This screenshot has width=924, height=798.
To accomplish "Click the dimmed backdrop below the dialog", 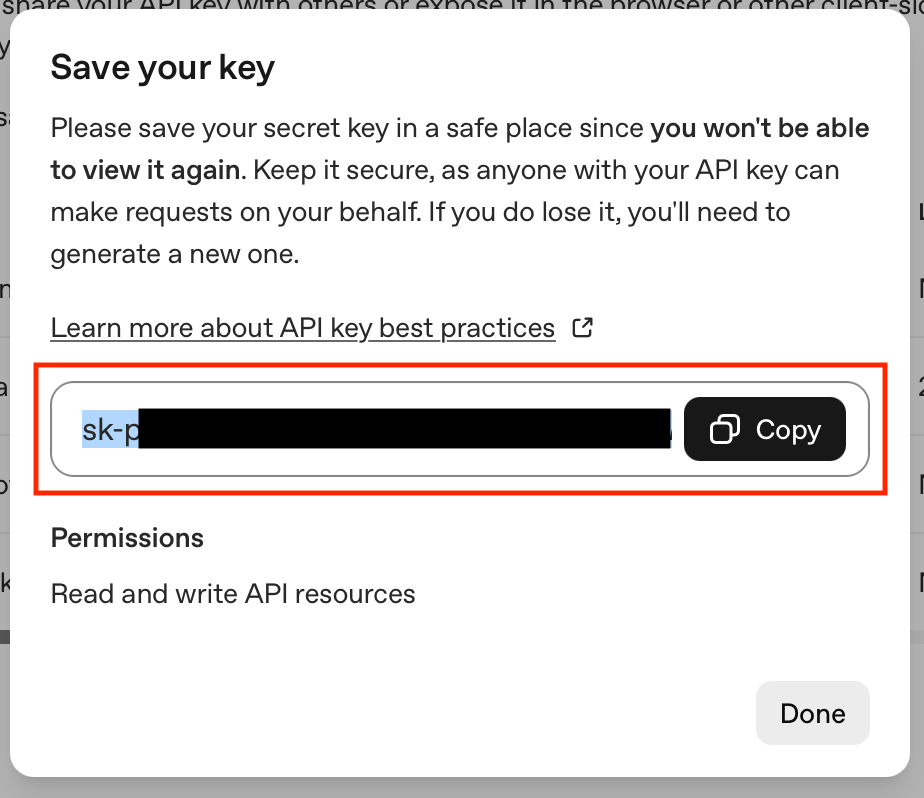I will click(x=460, y=787).
